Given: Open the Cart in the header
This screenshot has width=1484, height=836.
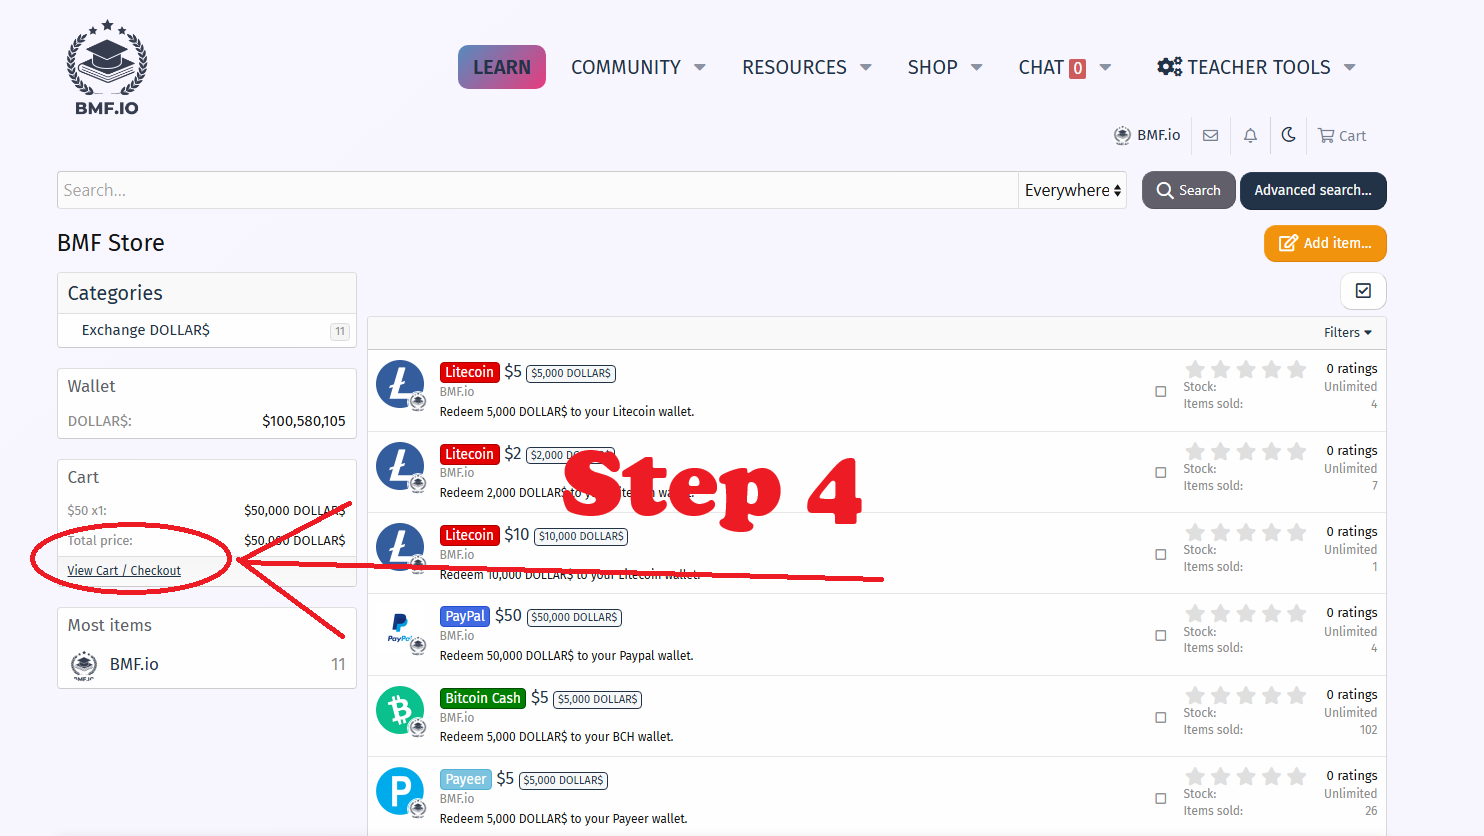Looking at the screenshot, I should tap(1342, 135).
